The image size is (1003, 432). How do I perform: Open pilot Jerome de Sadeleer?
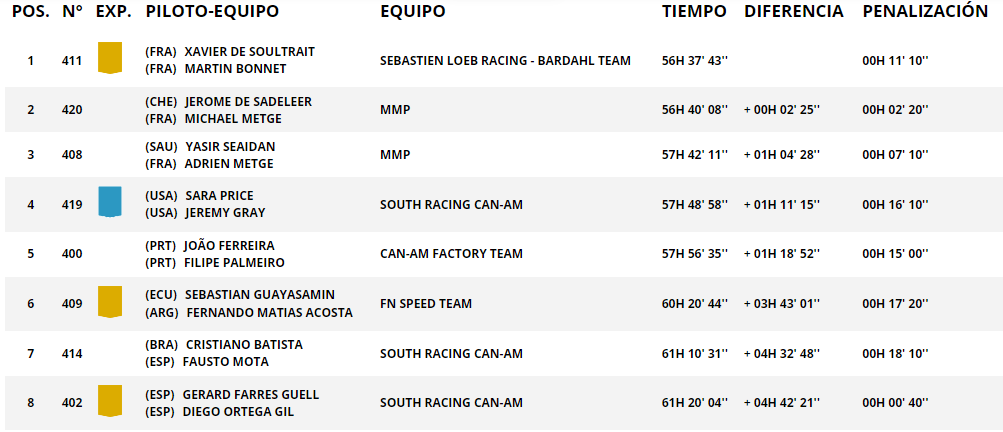pos(248,102)
